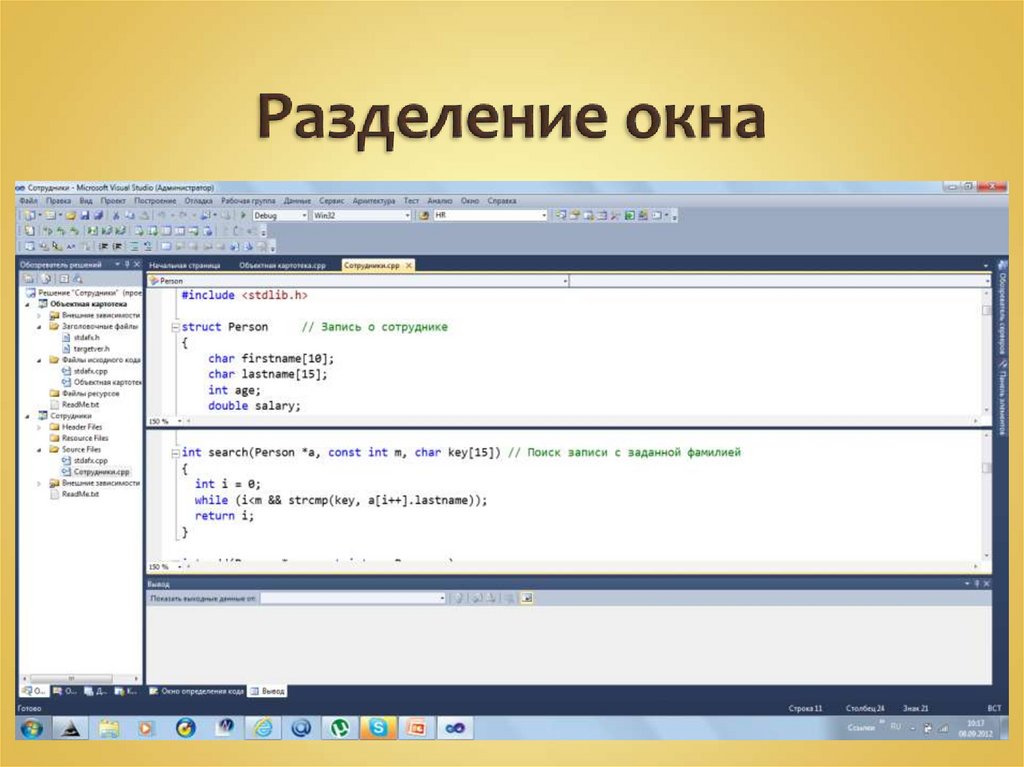Open the Person scope dropdown
1024x767 pixels.
pos(565,281)
